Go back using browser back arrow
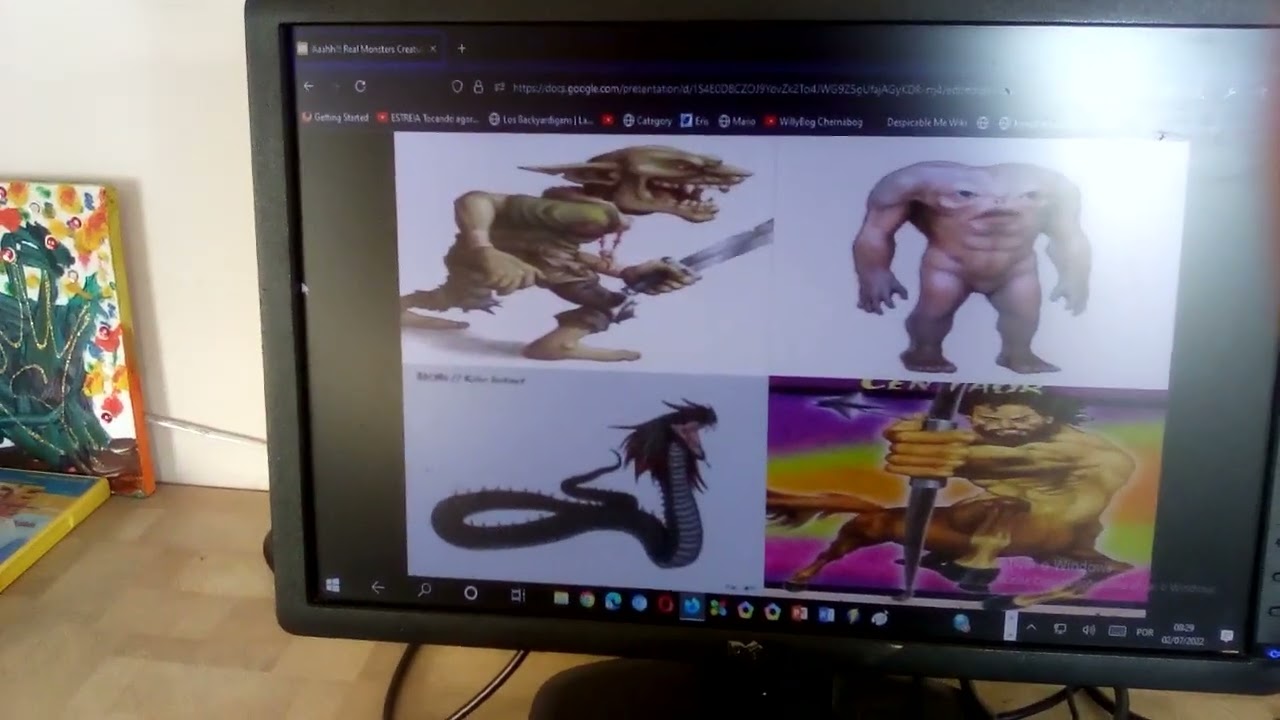Image resolution: width=1280 pixels, height=720 pixels. tap(309, 86)
